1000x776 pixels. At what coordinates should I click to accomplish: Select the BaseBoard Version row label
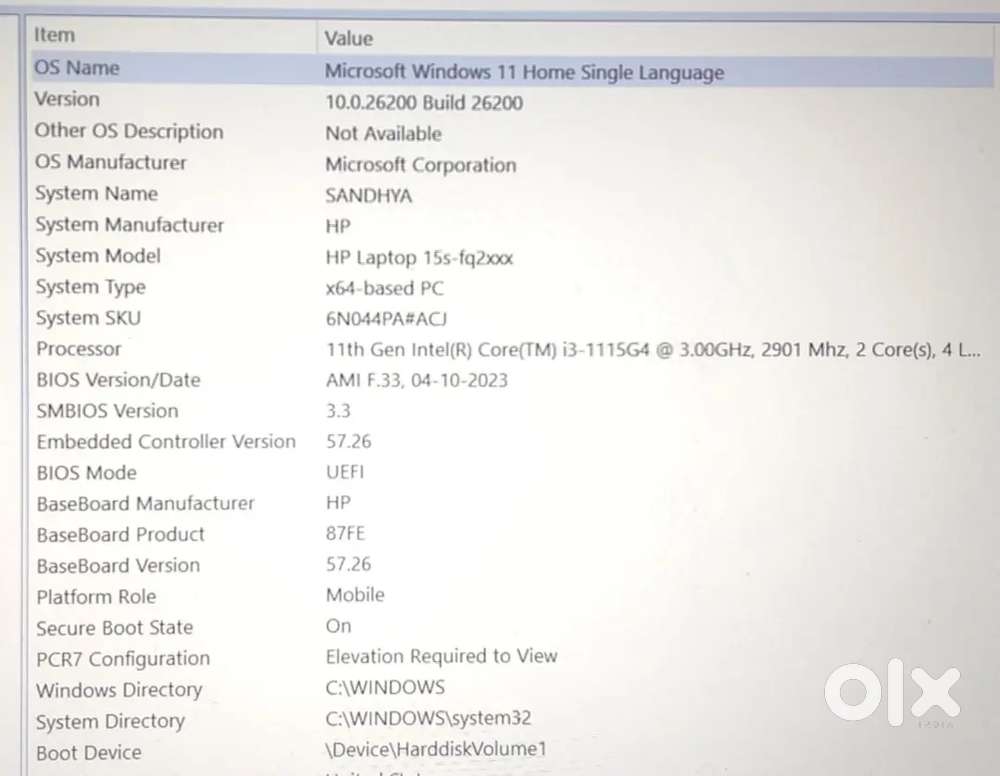[118, 566]
